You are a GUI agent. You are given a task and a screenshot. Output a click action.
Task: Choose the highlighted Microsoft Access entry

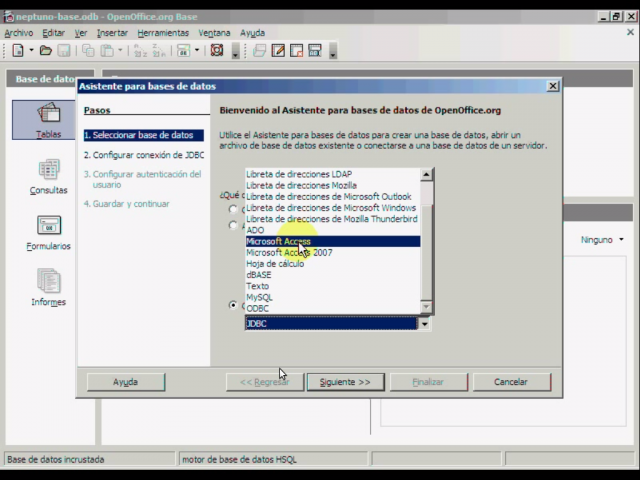pos(333,242)
